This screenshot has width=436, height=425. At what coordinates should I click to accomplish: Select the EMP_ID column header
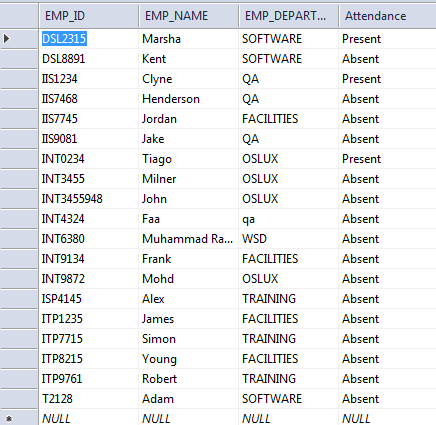coord(88,16)
